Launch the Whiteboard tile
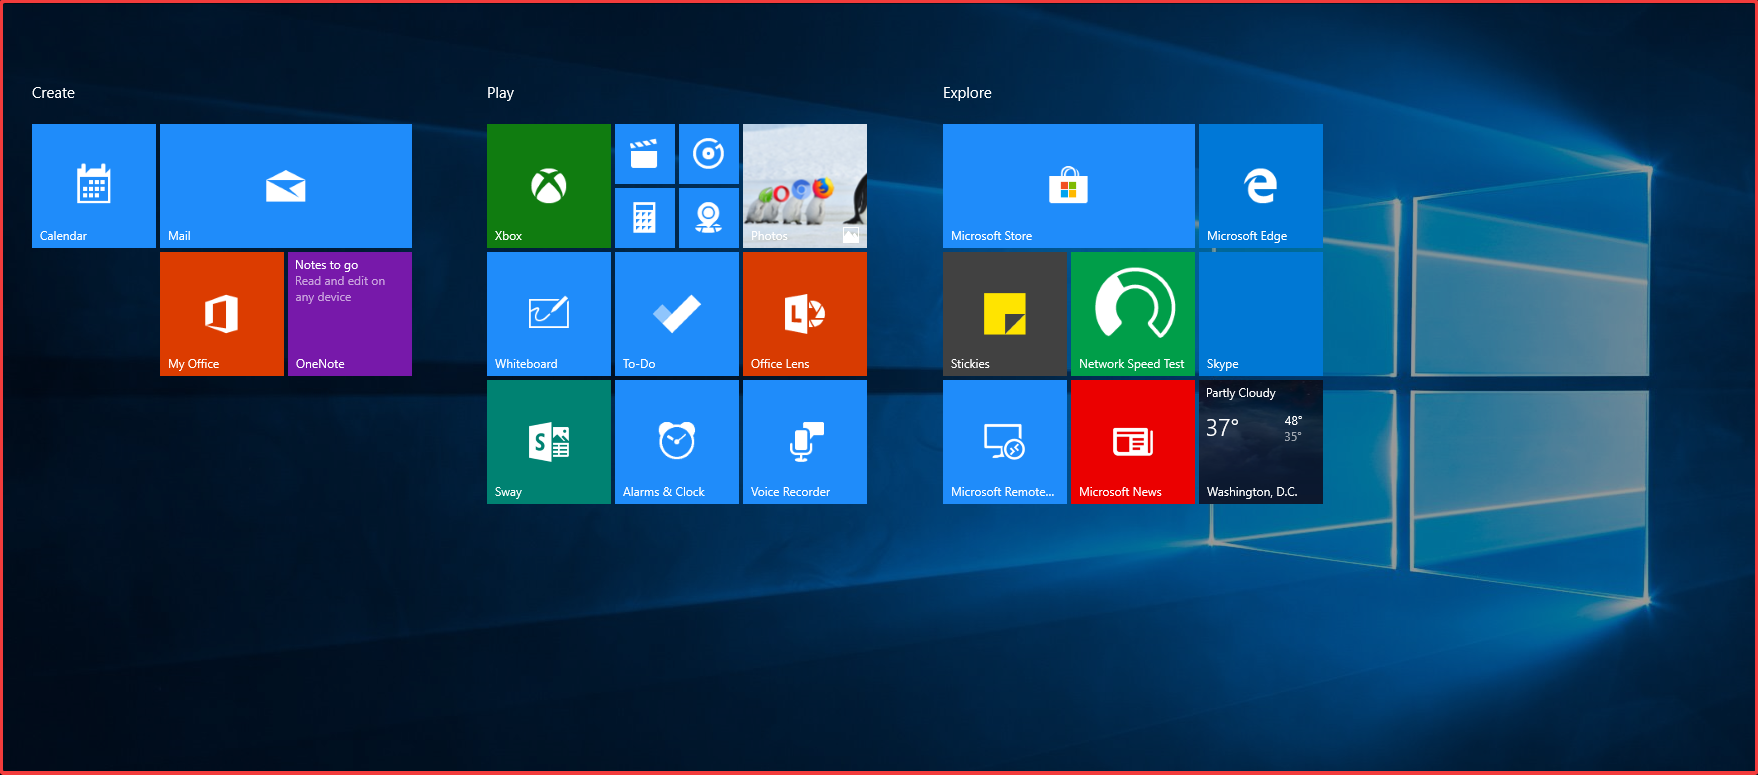1758x775 pixels. pos(548,314)
